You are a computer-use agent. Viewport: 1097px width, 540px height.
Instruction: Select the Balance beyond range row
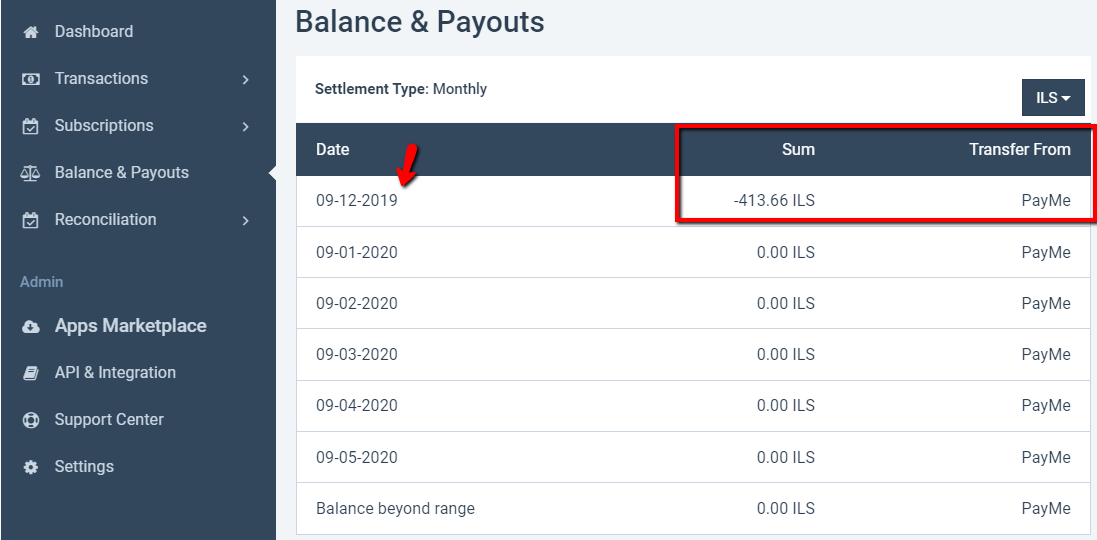(x=693, y=509)
